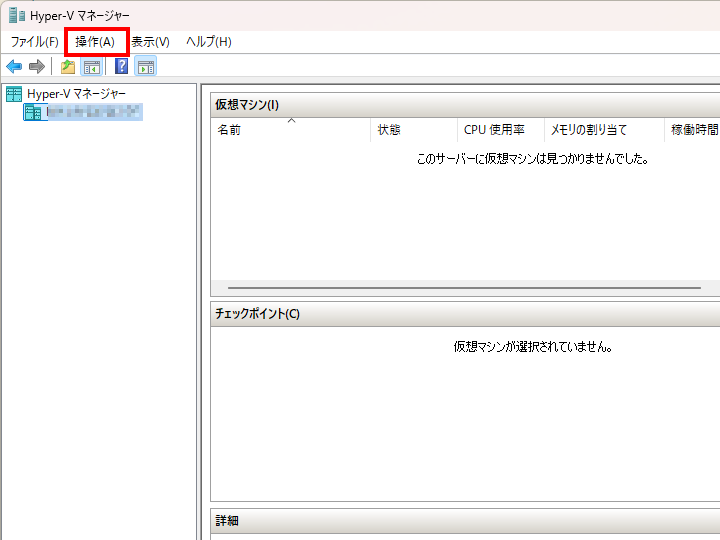Open the ヘルプ(H) menu
Viewport: 720px width, 540px height.
208,42
